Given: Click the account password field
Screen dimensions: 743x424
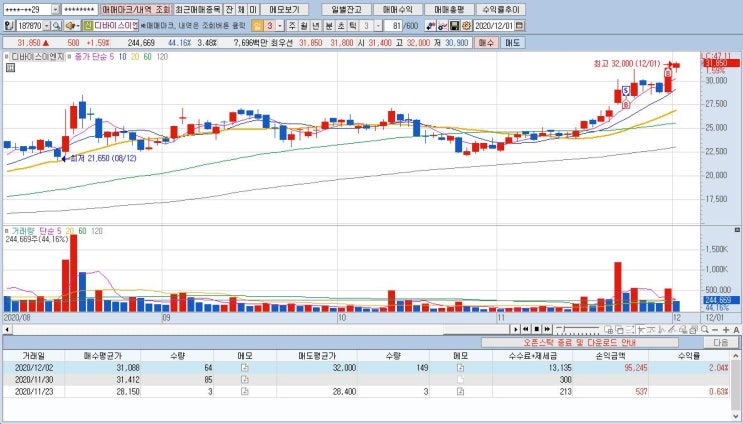Looking at the screenshot, I should click(80, 9).
